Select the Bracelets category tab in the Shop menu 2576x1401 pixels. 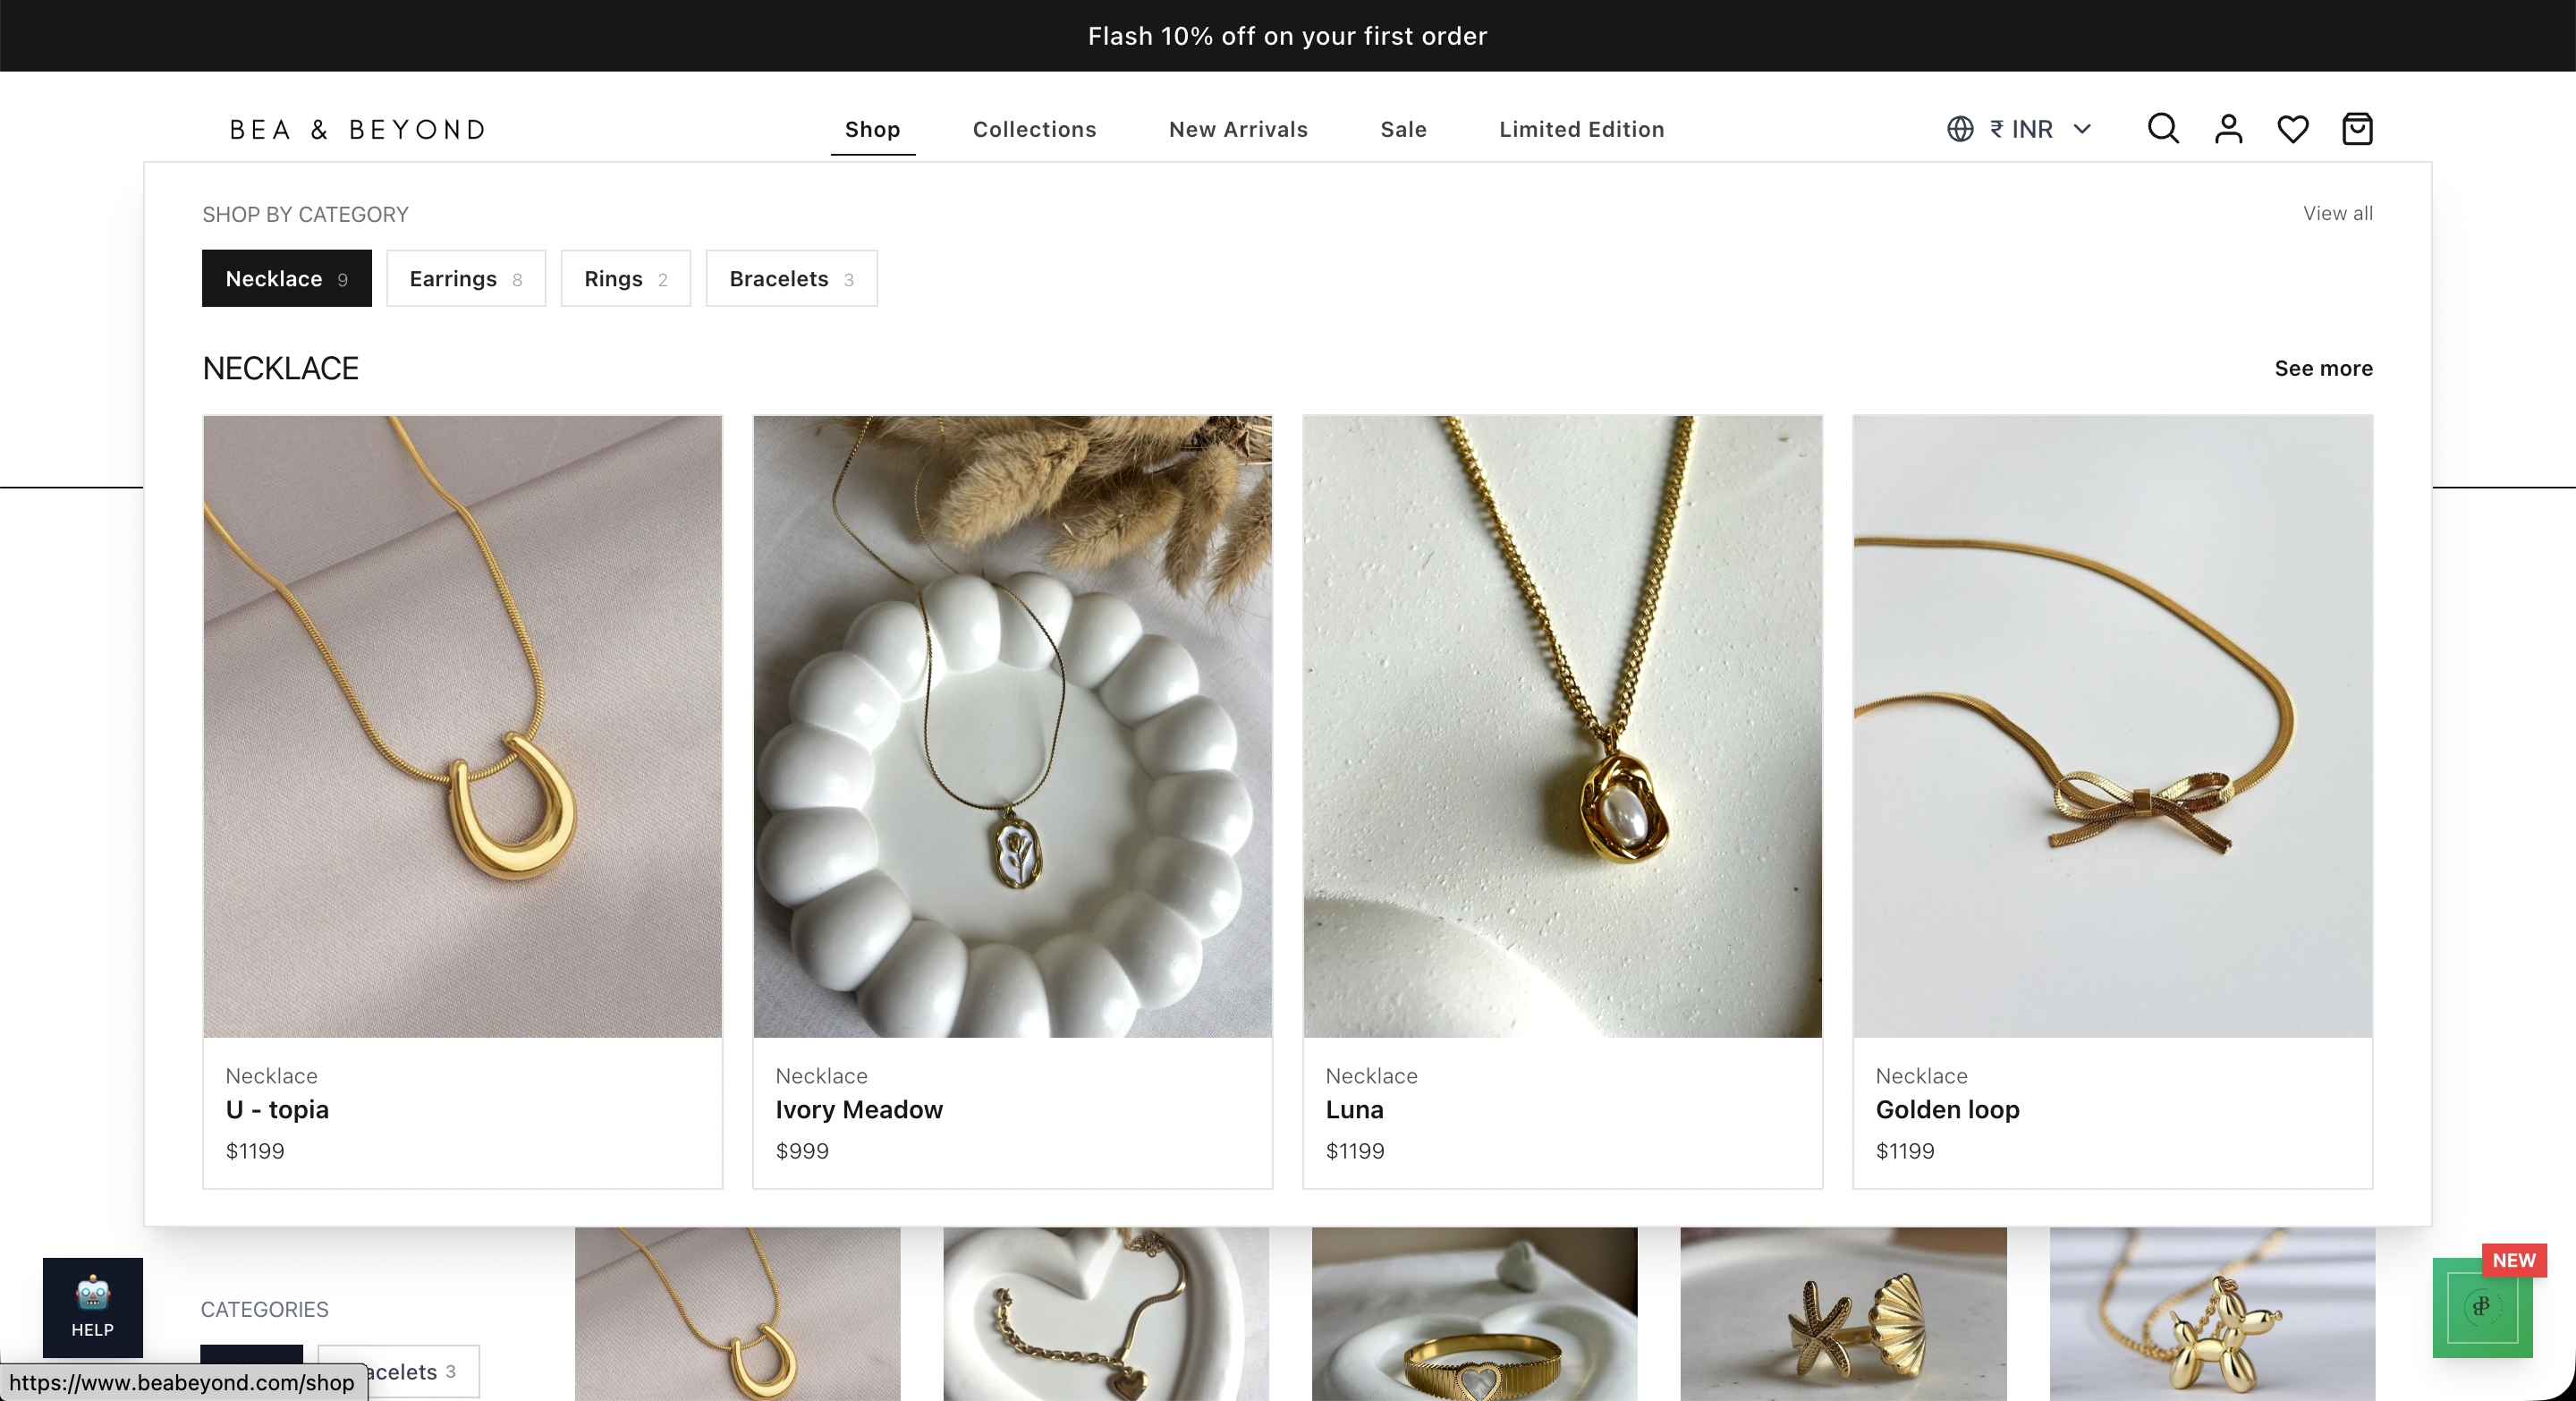(x=791, y=278)
